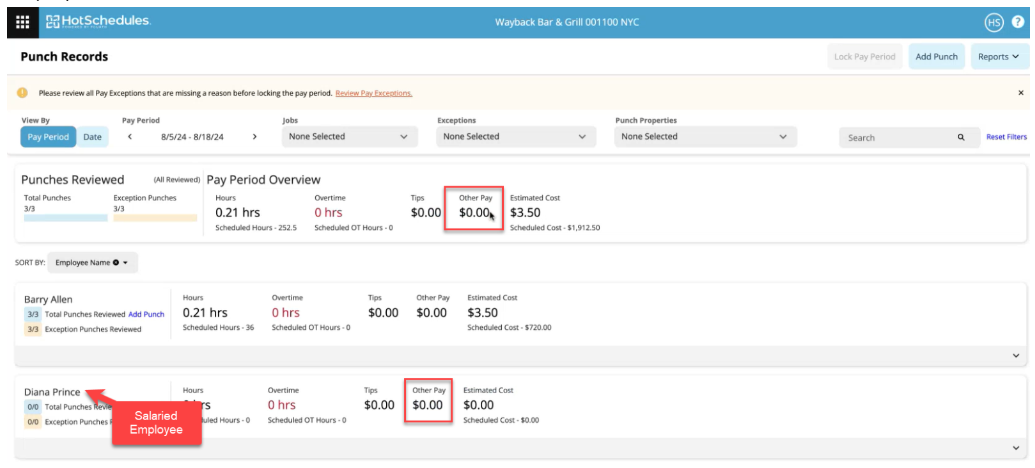The height and width of the screenshot is (468, 1035).
Task: Switch view to Pay Period
Action: [x=48, y=137]
